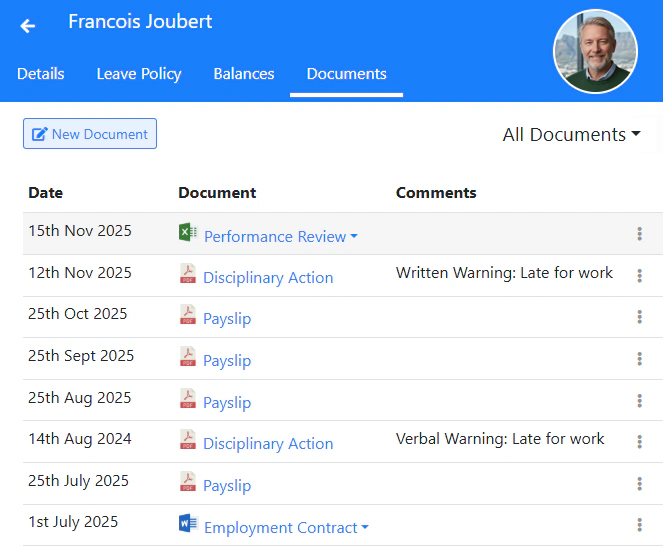The image size is (663, 552).
Task: Open more options for 1st July 2025 row
Action: [x=639, y=525]
